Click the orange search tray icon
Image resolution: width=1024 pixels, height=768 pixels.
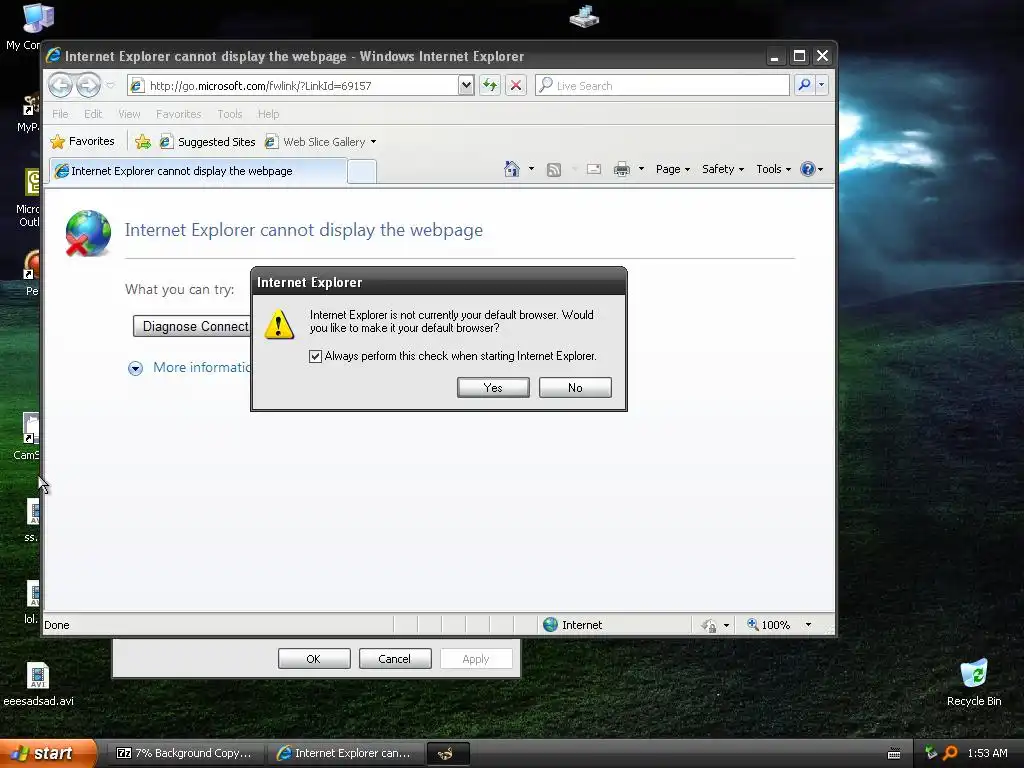(x=950, y=753)
